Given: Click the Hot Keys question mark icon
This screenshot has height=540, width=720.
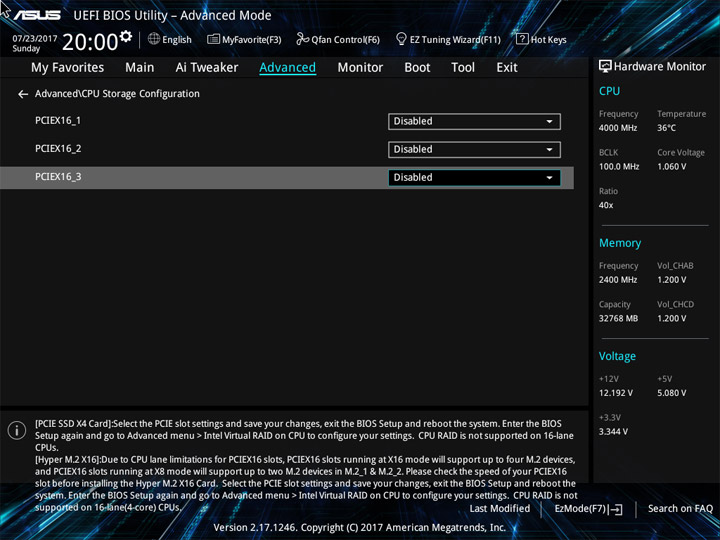Looking at the screenshot, I should click(522, 39).
